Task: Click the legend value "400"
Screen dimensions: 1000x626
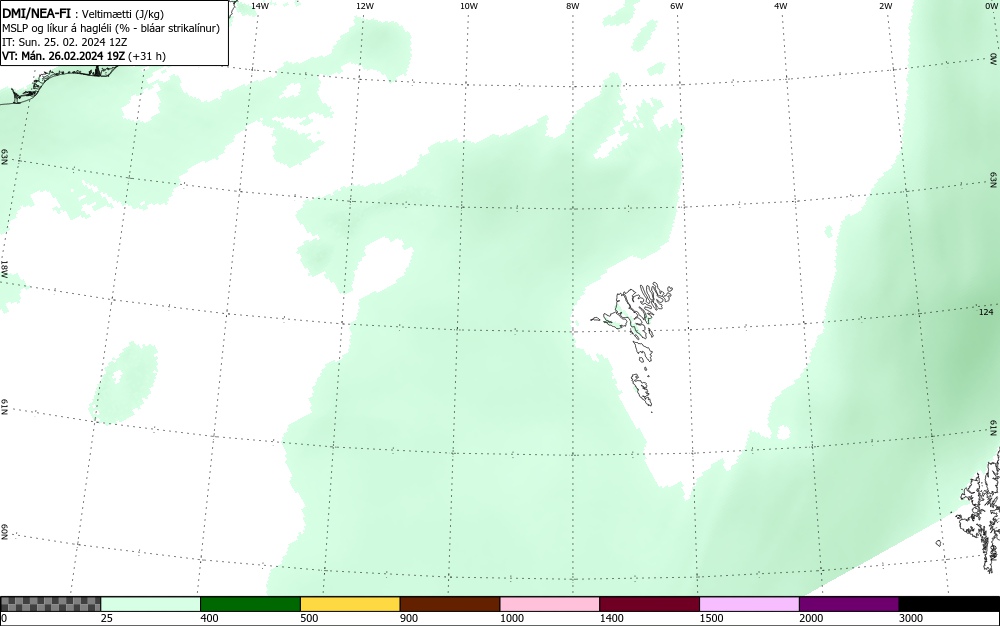Action: [x=209, y=618]
